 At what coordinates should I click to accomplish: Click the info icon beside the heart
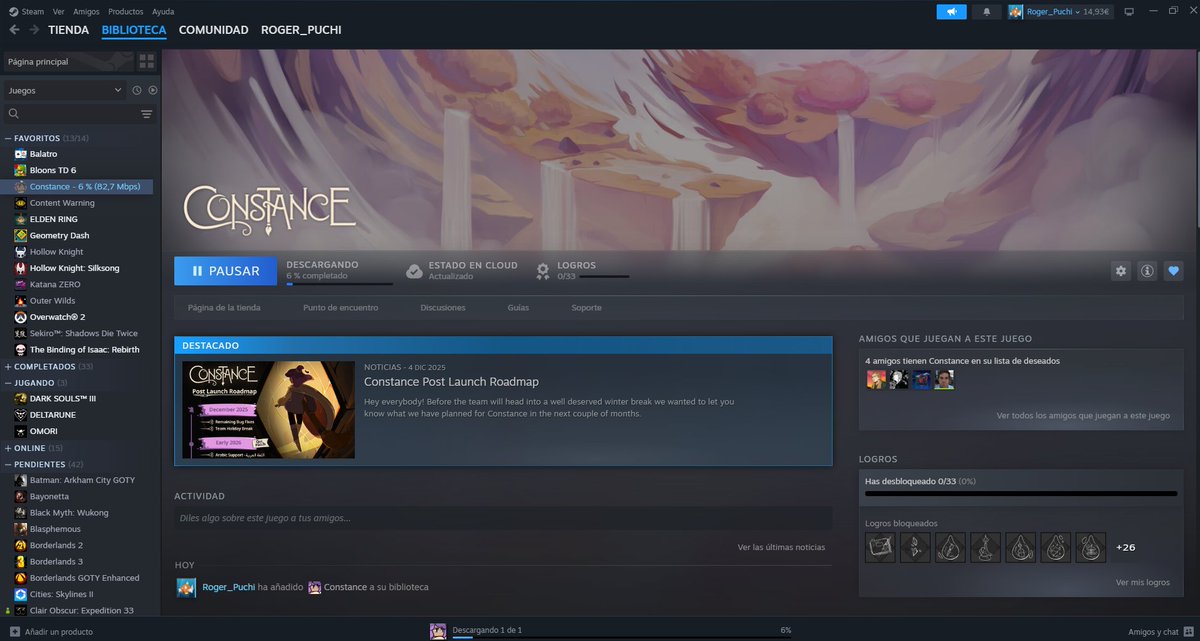(1147, 270)
